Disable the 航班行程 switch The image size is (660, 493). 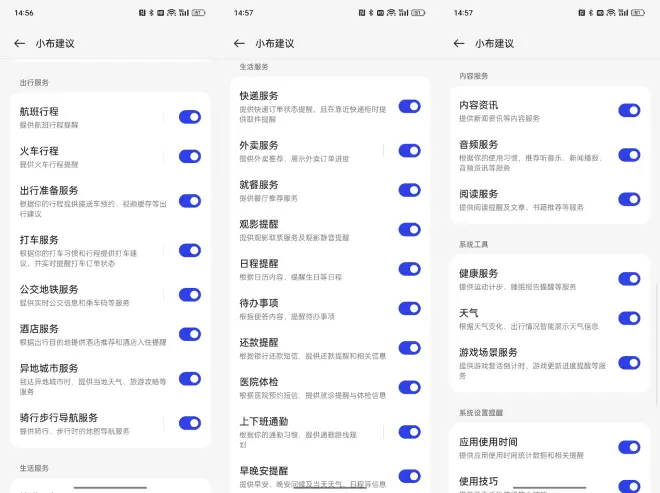(x=190, y=117)
